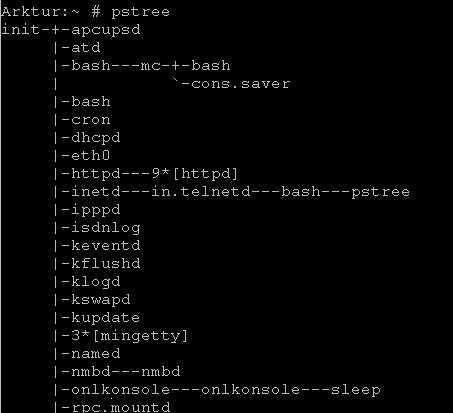Click the sleep process under onlkonsole
The width and height of the screenshot is (453, 413).
[x=356, y=390]
